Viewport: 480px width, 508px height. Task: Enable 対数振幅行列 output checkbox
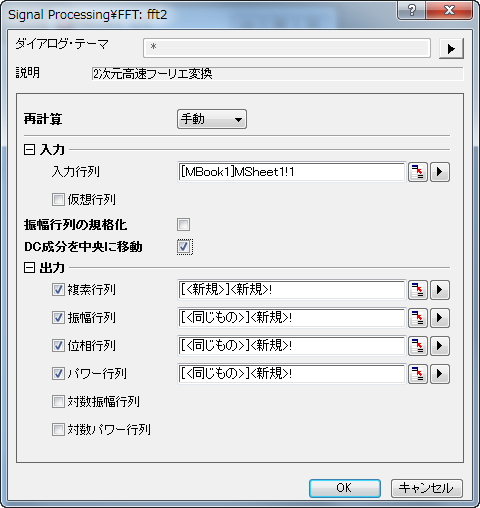pyautogui.click(x=58, y=402)
